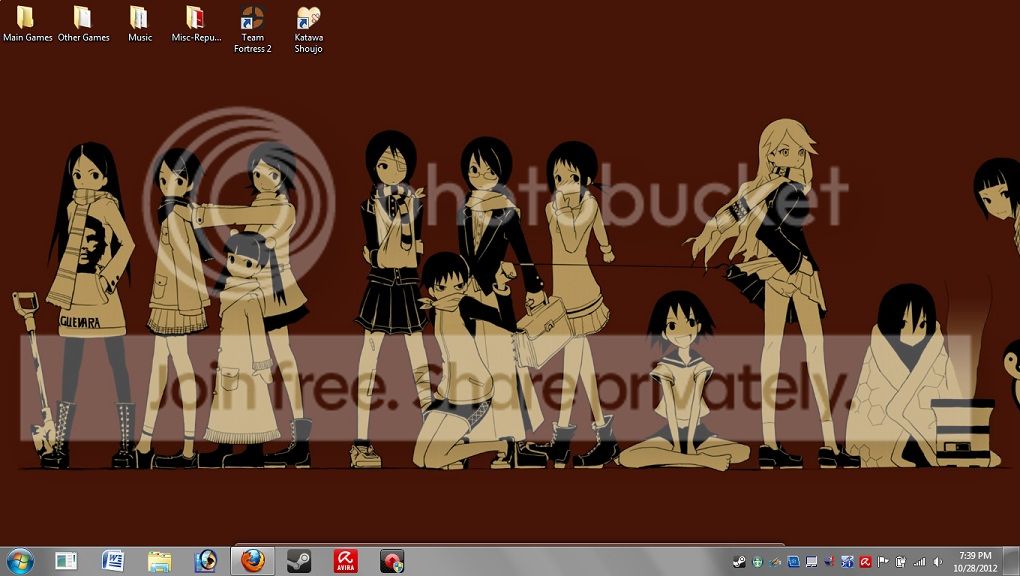
Task: Open the Misc-Repu... folder
Action: pyautogui.click(x=196, y=25)
